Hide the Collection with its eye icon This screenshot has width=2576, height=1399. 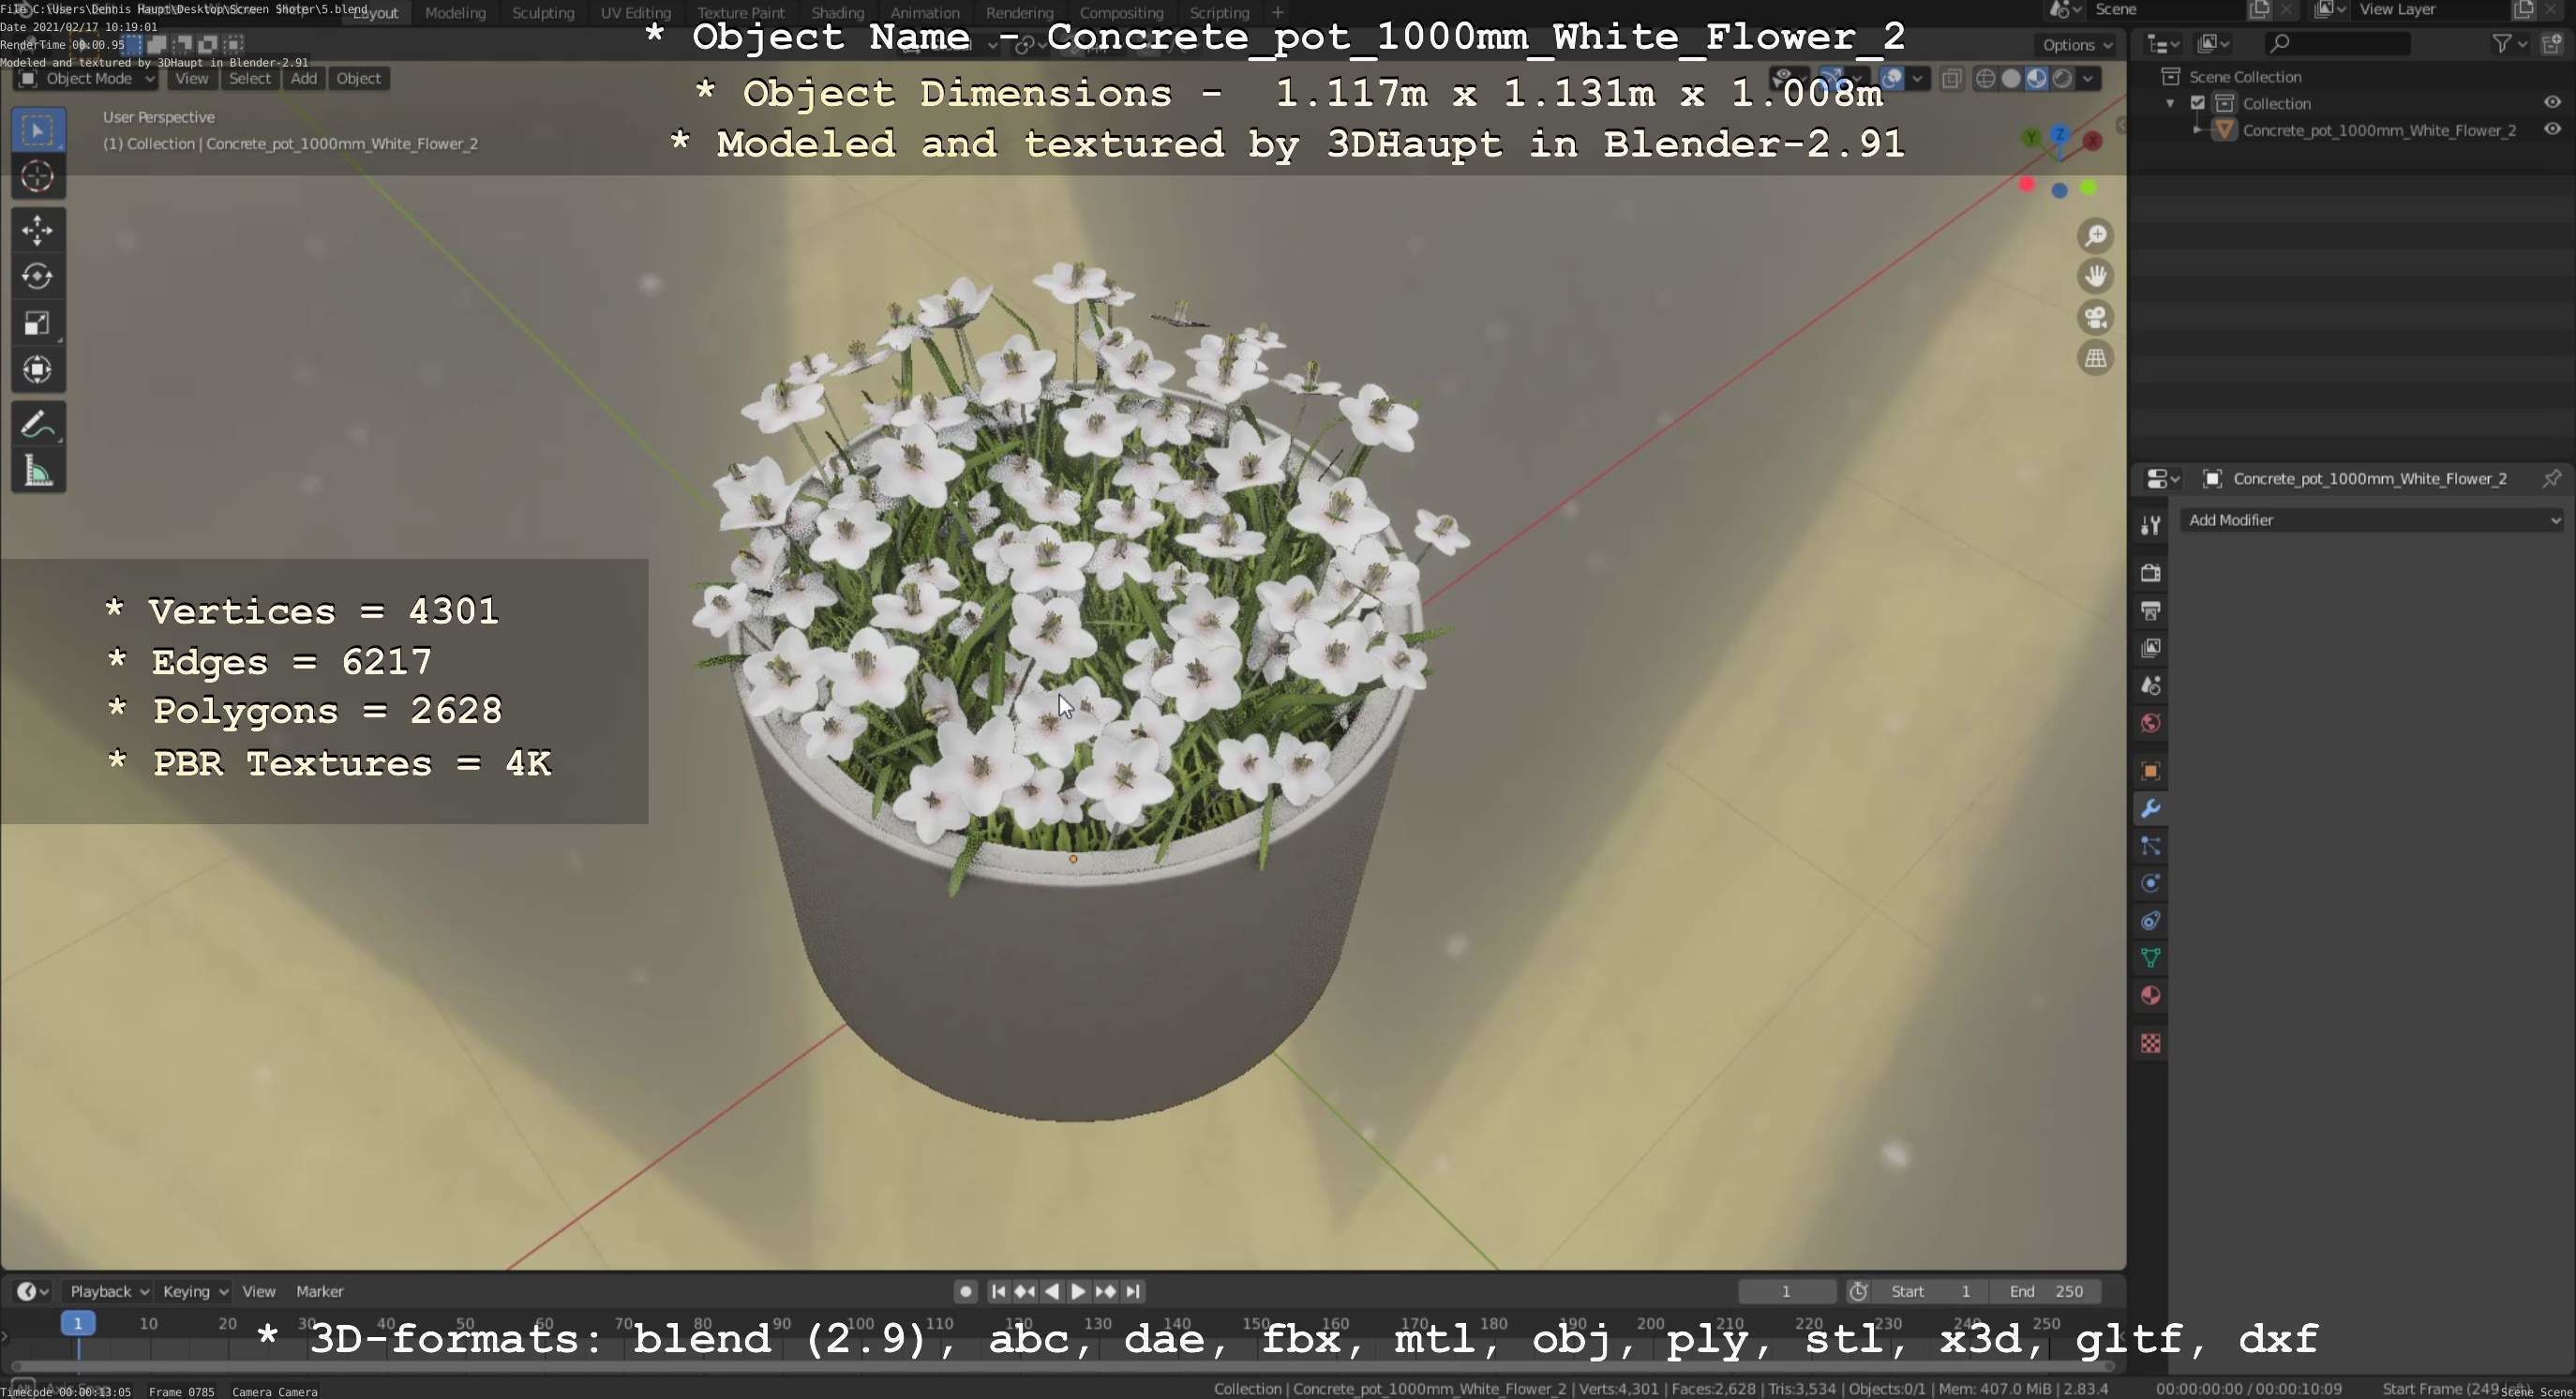click(x=2552, y=102)
